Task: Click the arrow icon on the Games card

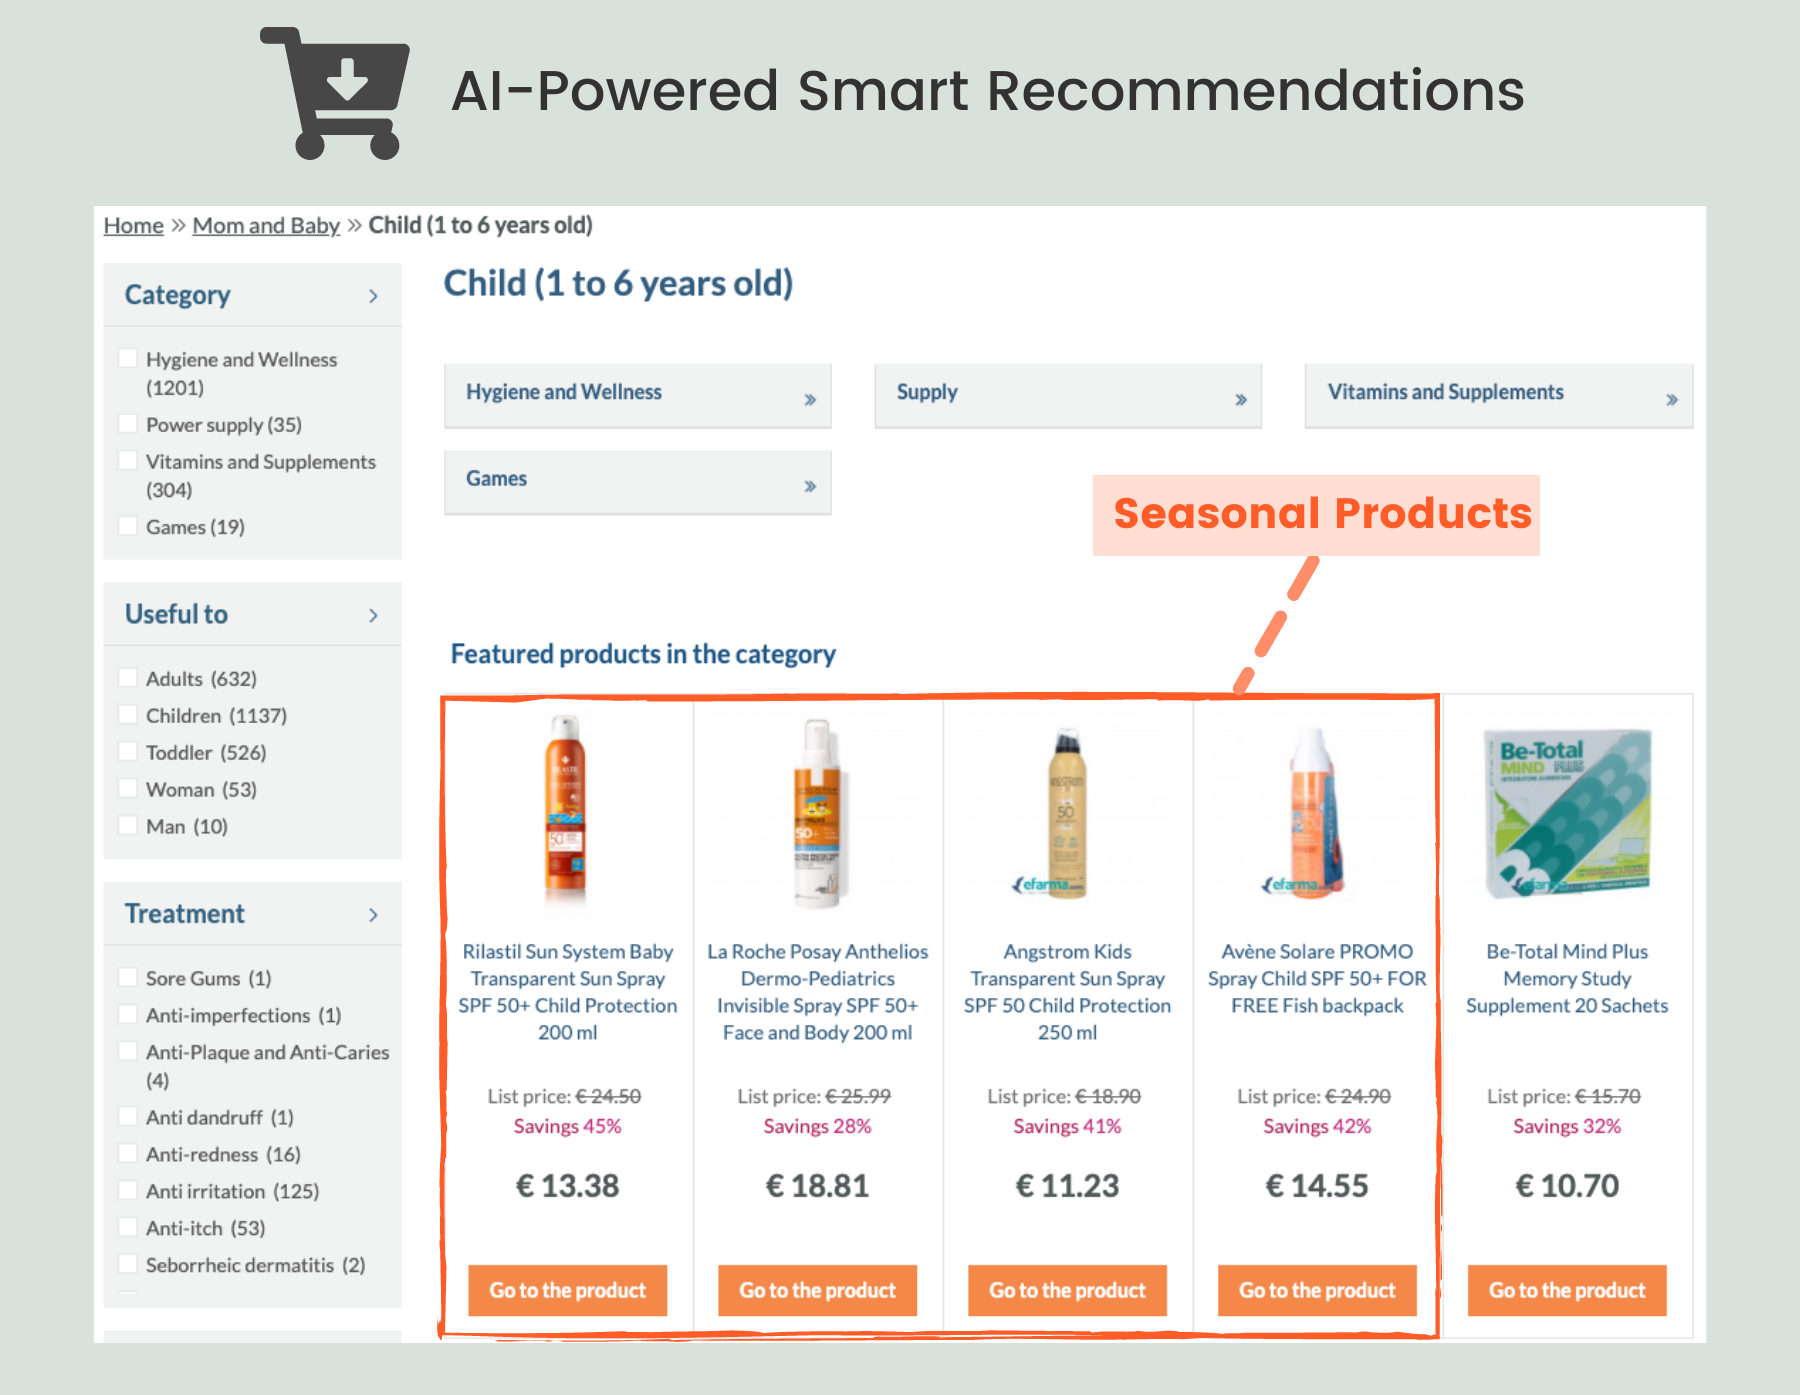Action: [810, 483]
